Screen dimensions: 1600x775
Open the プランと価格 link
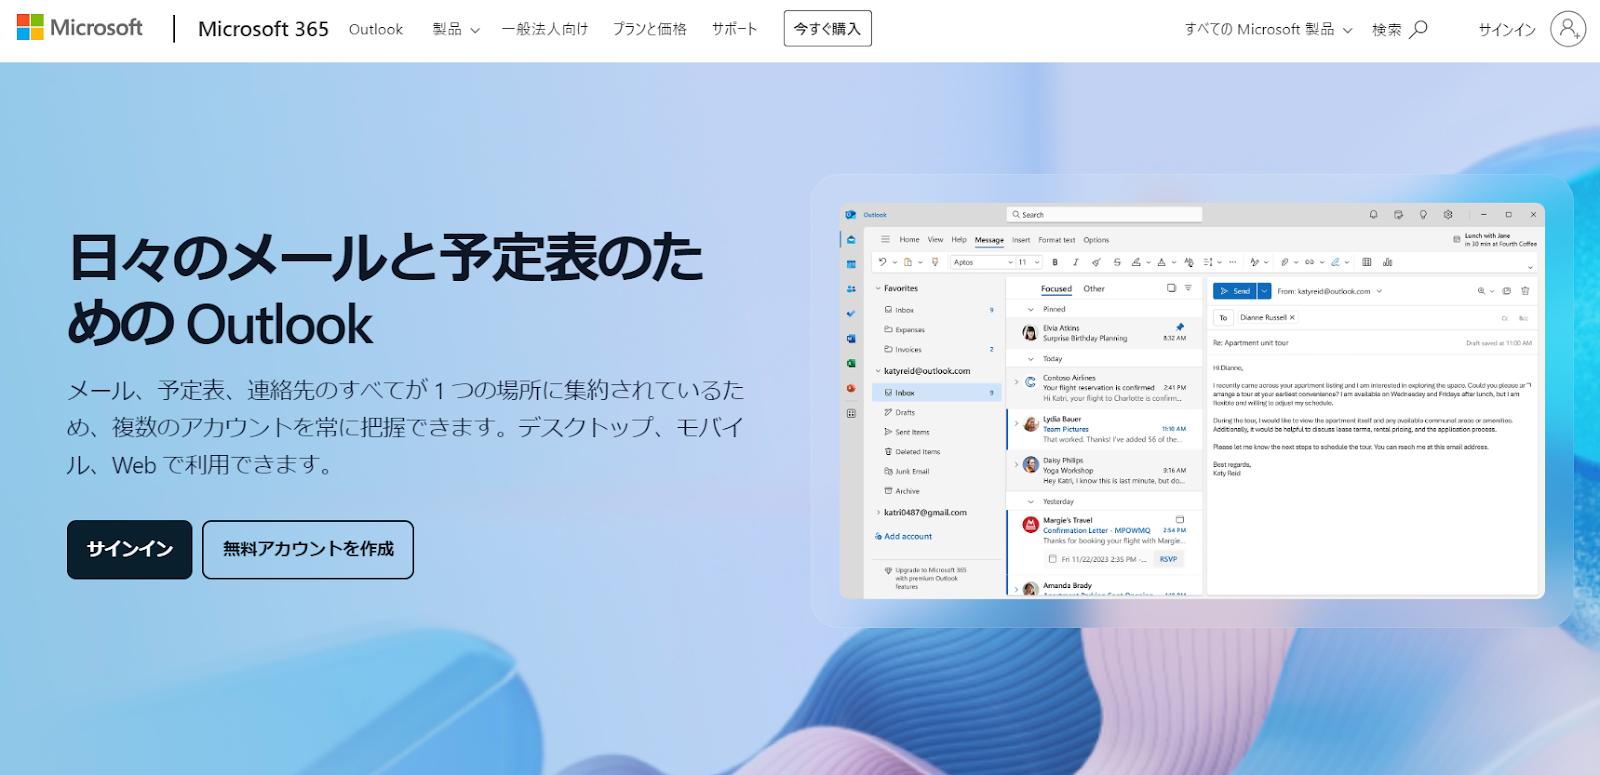coord(650,29)
